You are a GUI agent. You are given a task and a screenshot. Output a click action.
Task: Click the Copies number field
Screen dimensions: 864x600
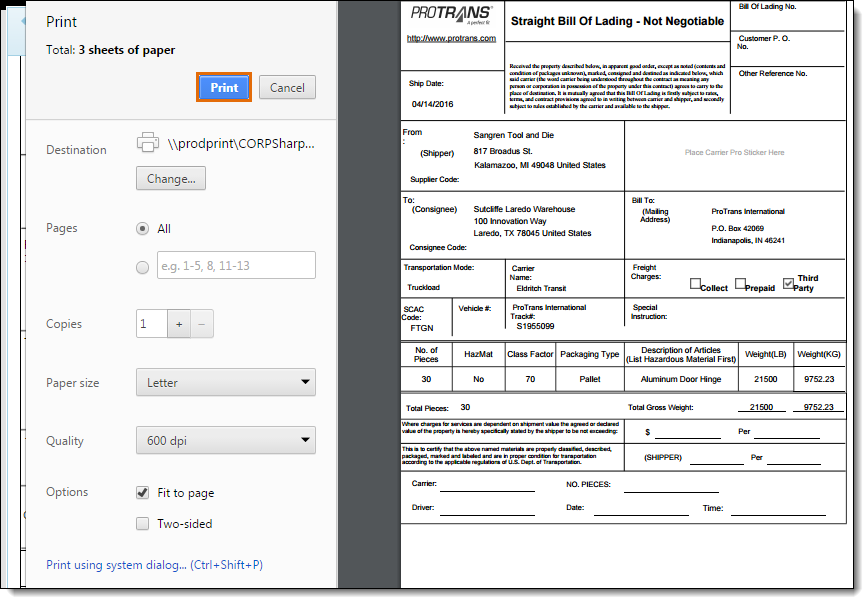pos(152,323)
